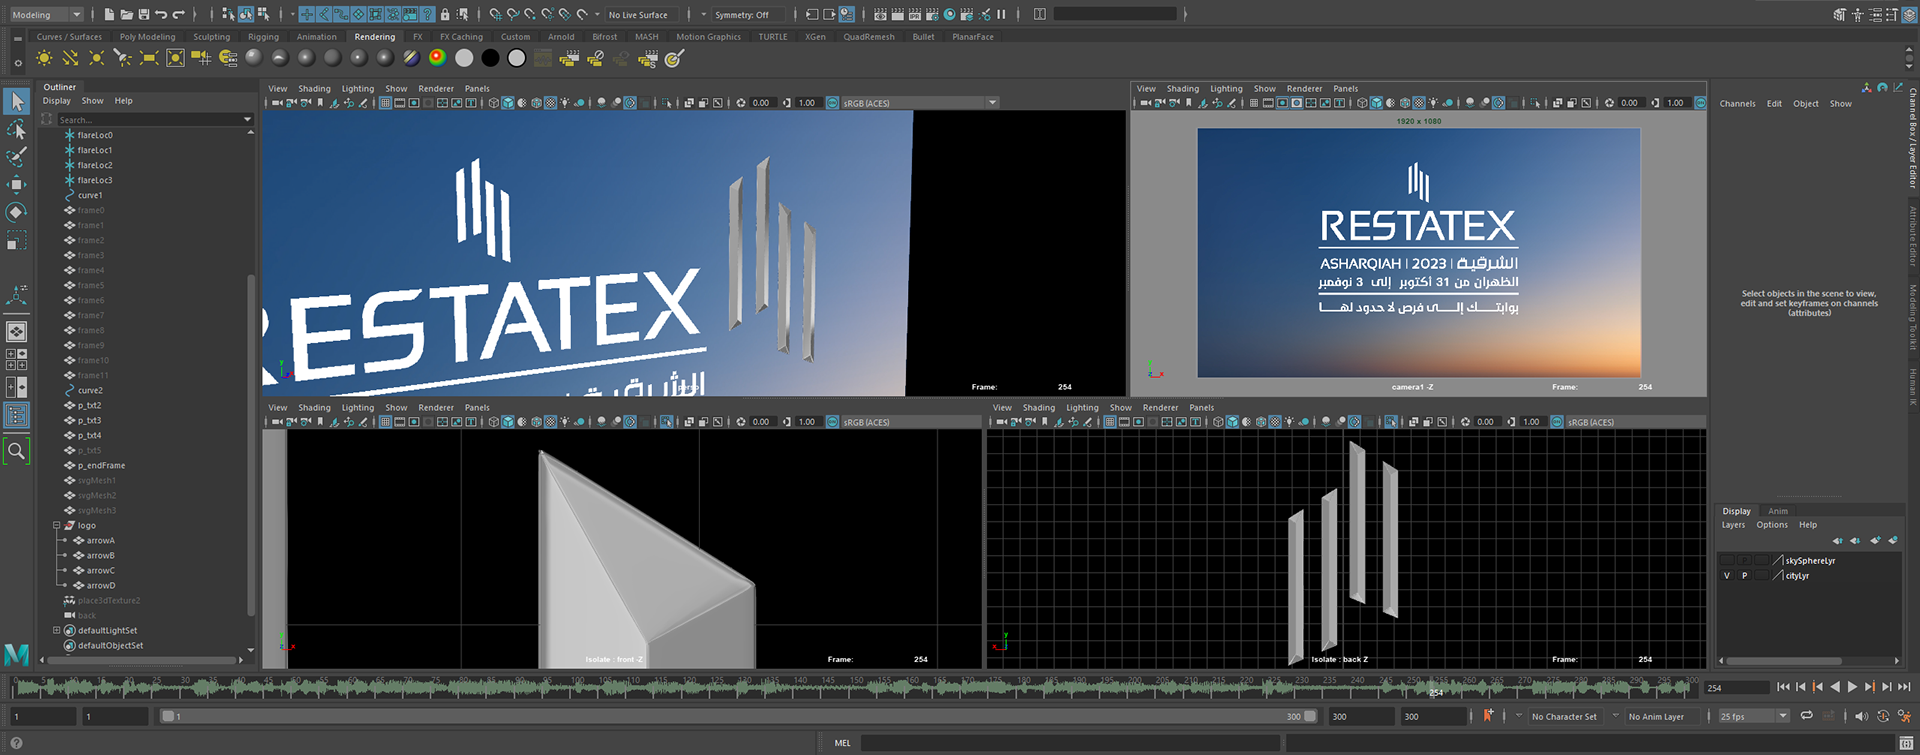Create a new empty layer icon

[1875, 540]
